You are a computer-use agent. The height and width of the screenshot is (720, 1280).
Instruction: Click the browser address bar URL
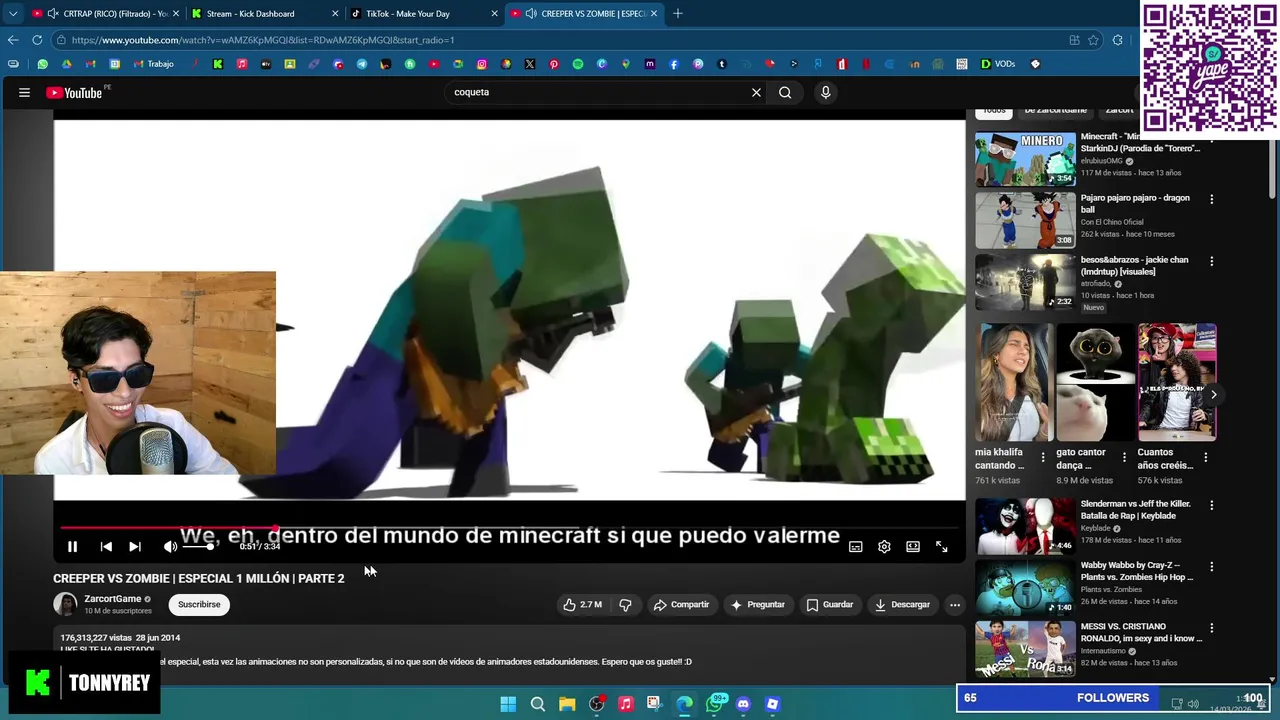263,40
